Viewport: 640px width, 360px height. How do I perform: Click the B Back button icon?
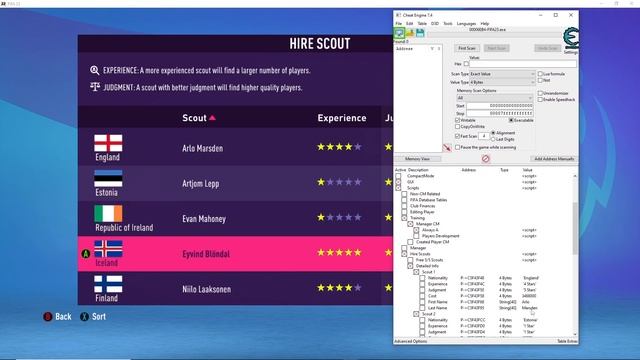point(48,317)
